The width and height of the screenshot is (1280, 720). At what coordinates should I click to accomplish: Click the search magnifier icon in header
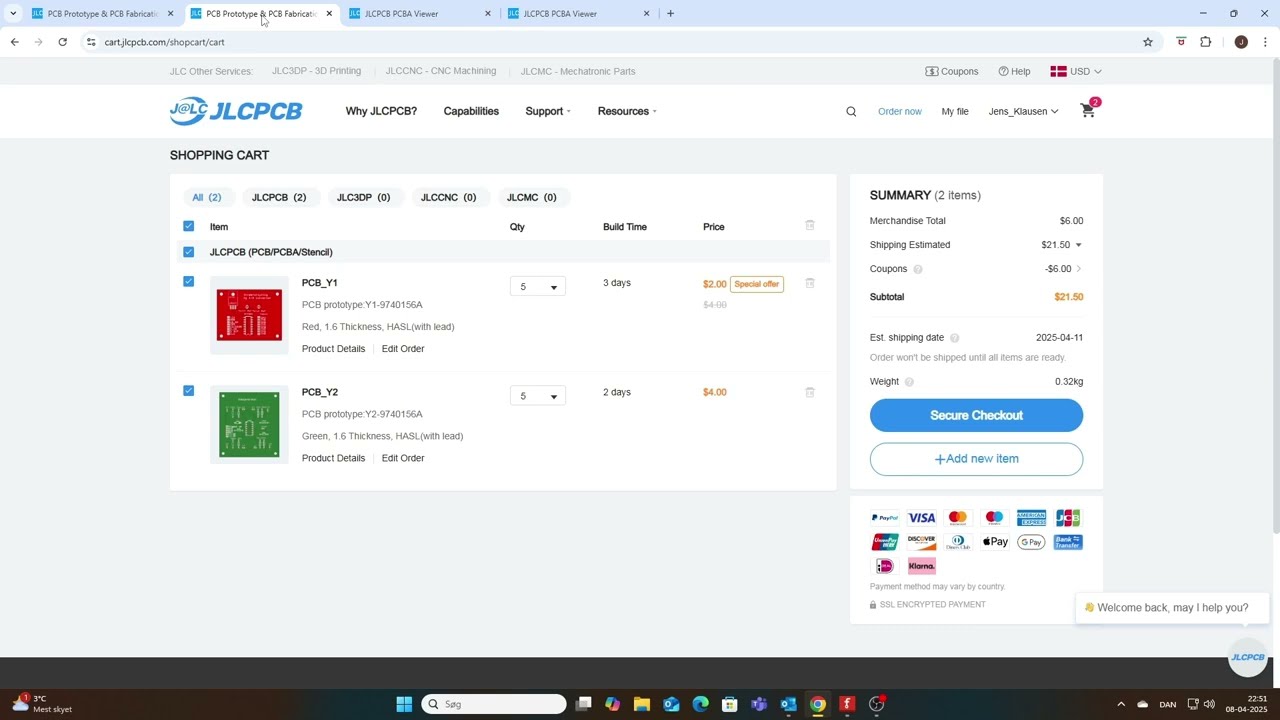pyautogui.click(x=851, y=112)
